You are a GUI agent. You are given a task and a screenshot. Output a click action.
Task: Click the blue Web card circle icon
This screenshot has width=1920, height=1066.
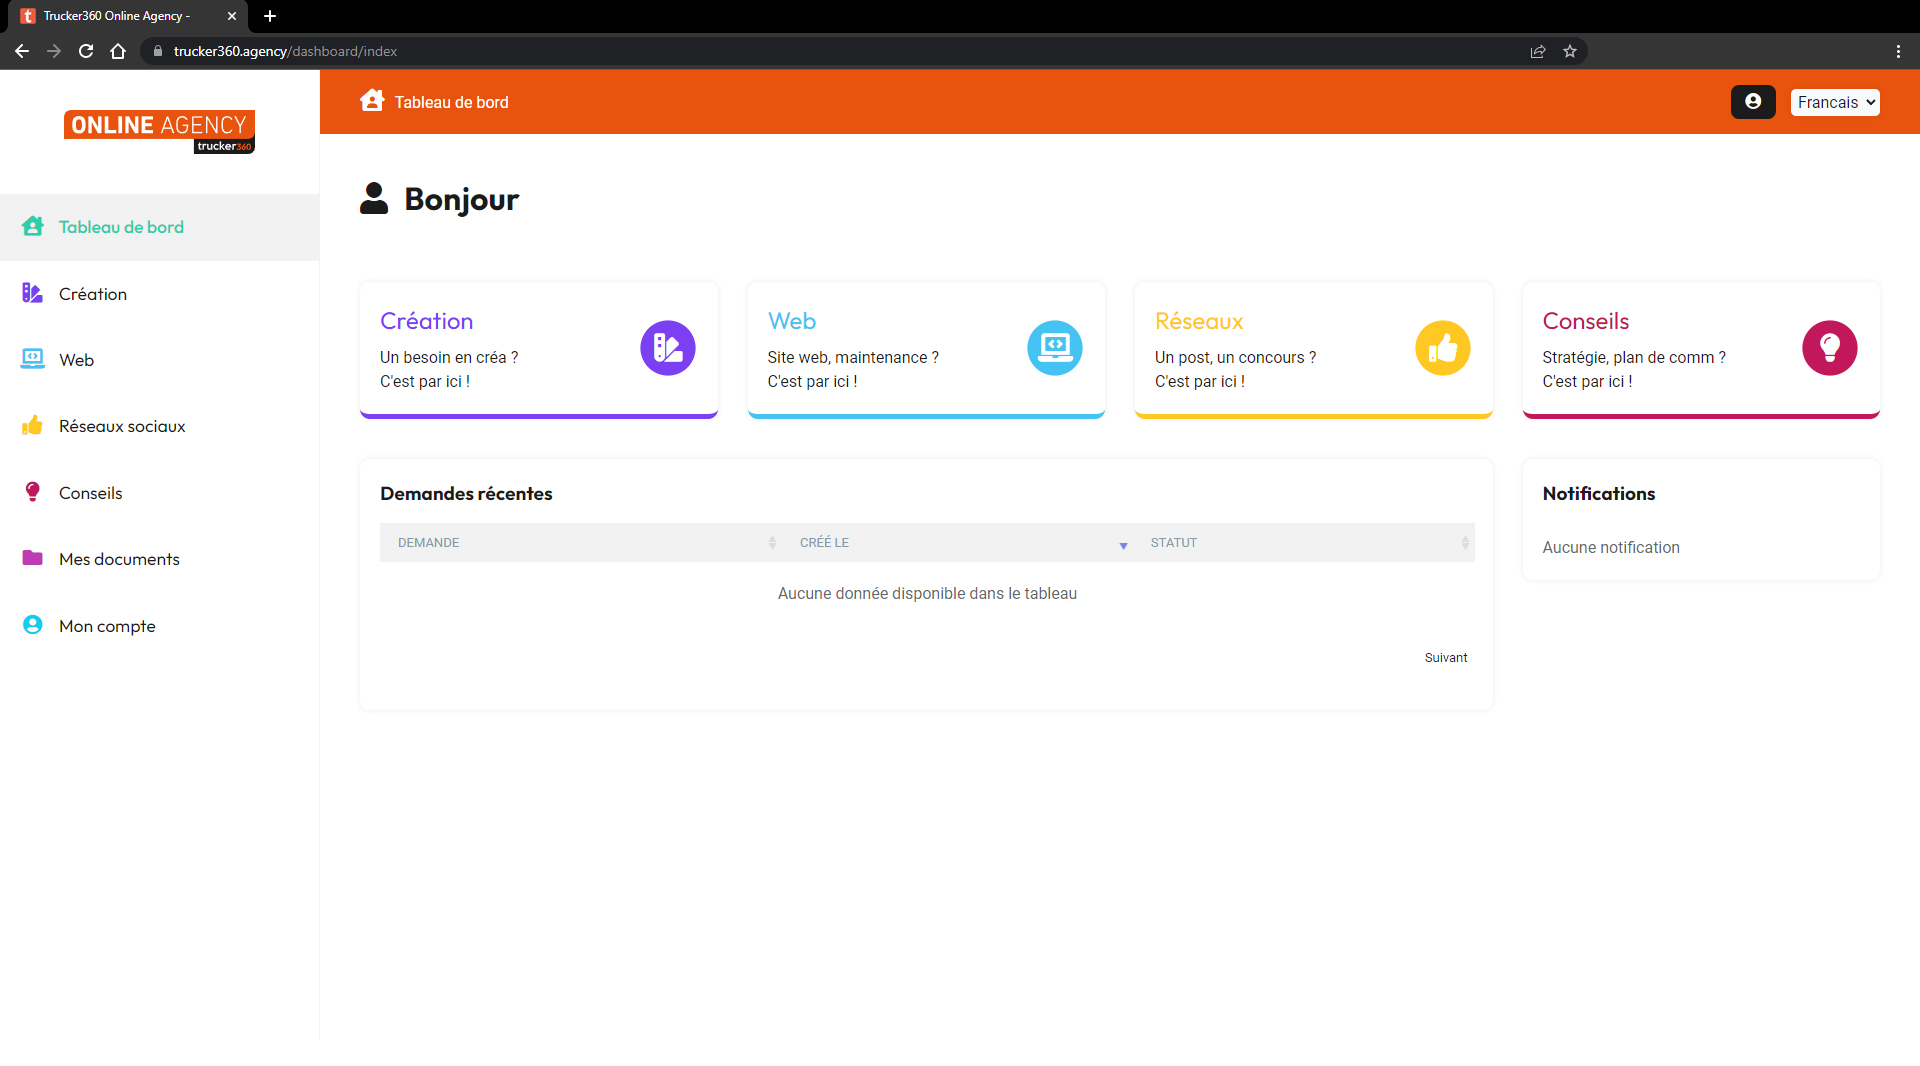tap(1055, 348)
